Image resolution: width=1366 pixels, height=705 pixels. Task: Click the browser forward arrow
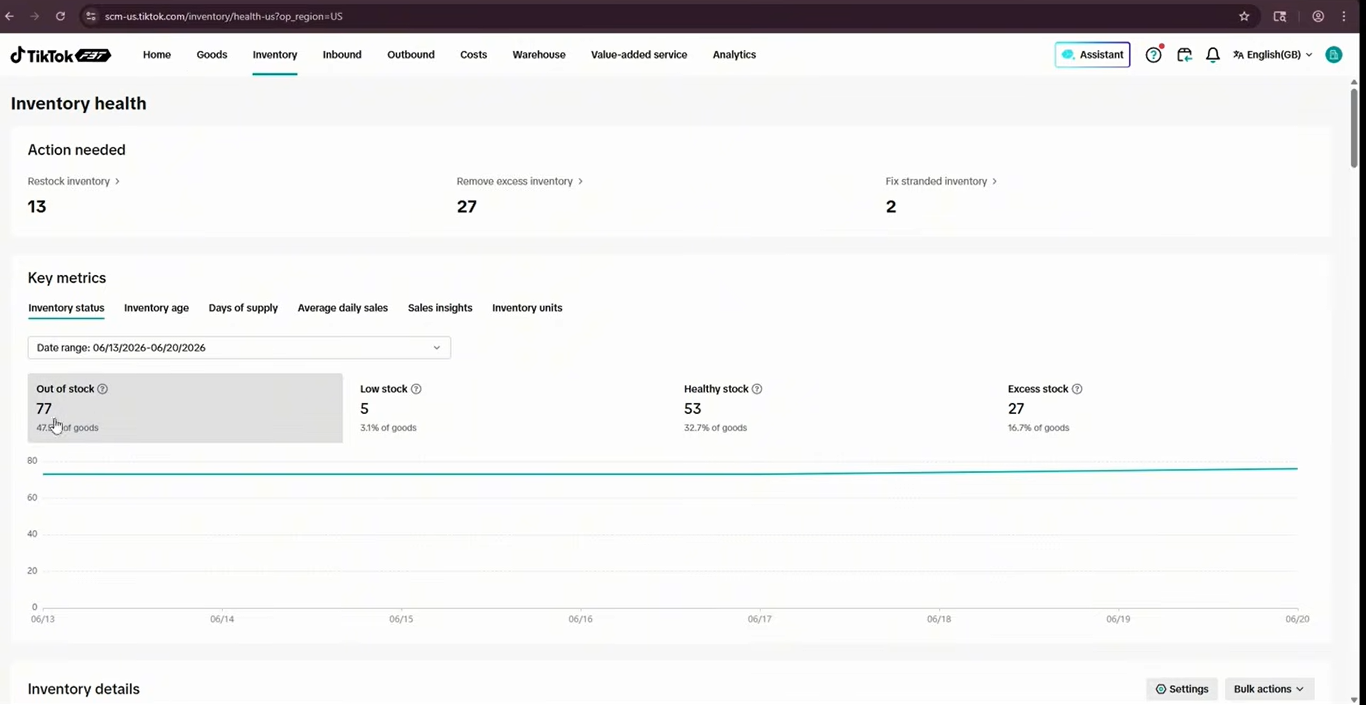[34, 16]
